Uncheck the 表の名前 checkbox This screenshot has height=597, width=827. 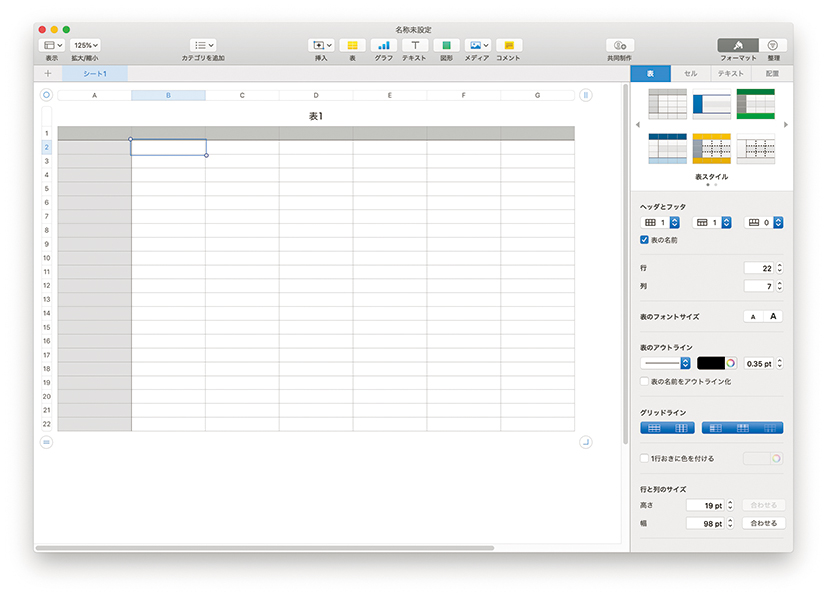pyautogui.click(x=645, y=240)
